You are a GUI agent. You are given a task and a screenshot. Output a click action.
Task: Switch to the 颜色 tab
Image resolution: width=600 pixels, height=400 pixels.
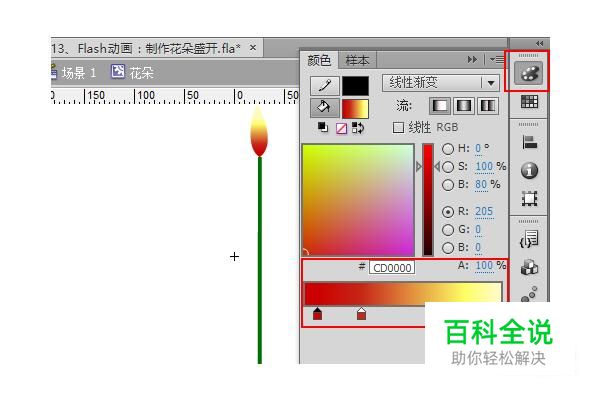pos(319,60)
